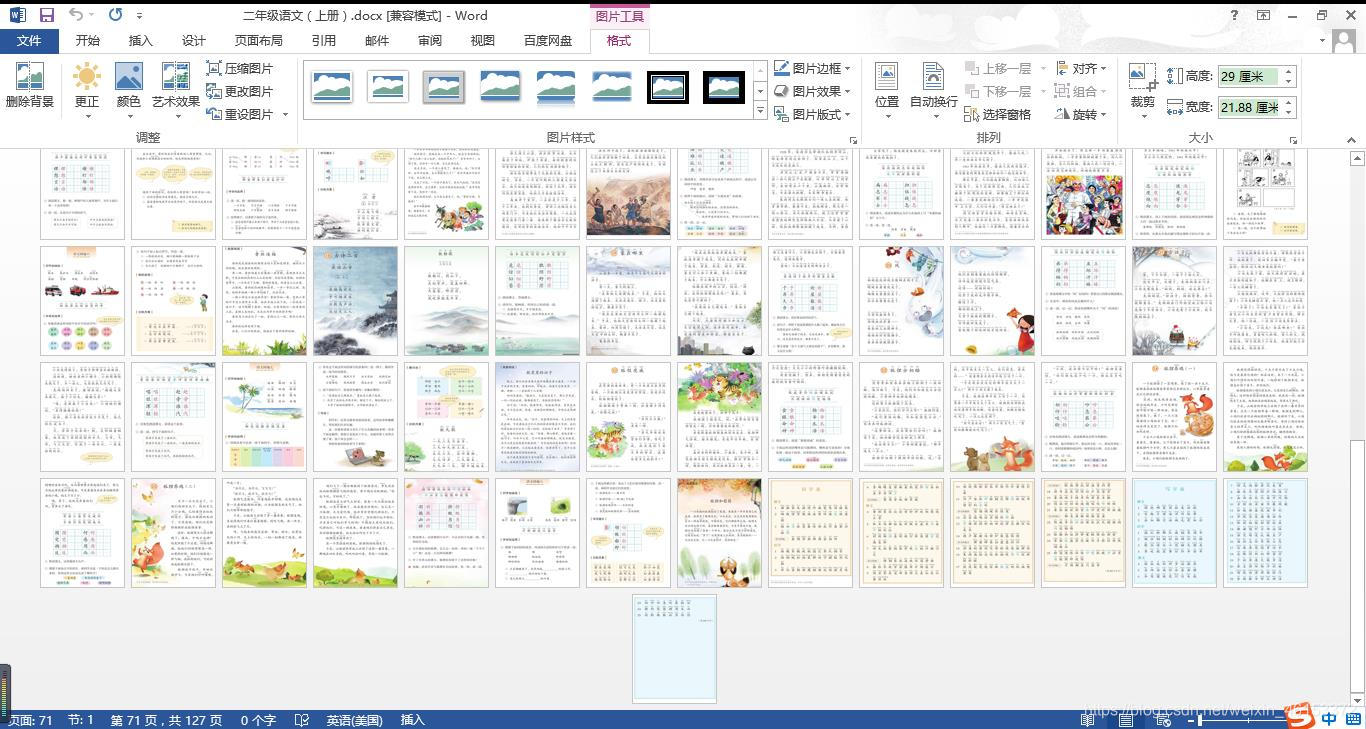Click the word count '0 个字'
This screenshot has height=729, width=1366.
pos(258,720)
